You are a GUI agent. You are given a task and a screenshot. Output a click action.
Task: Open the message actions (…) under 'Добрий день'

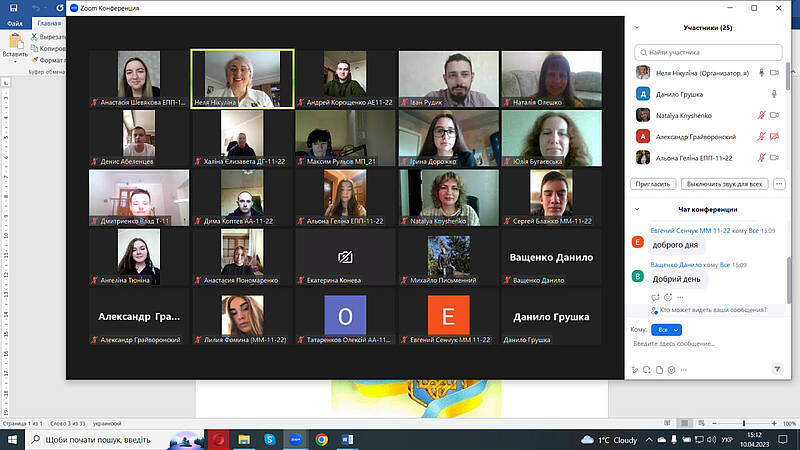[680, 297]
